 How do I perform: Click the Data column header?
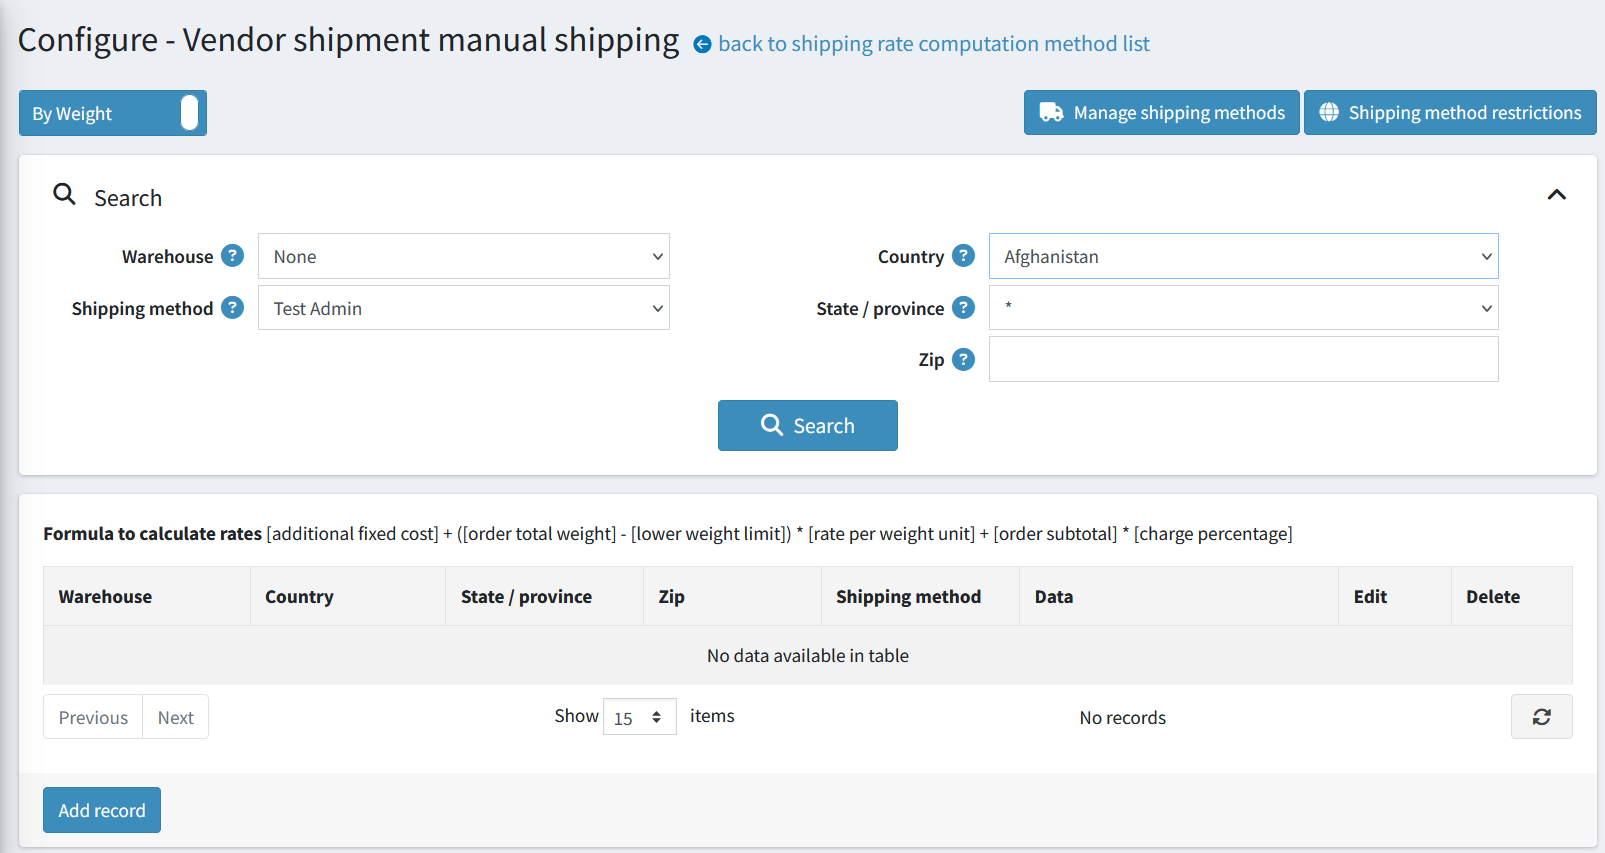coord(1179,597)
